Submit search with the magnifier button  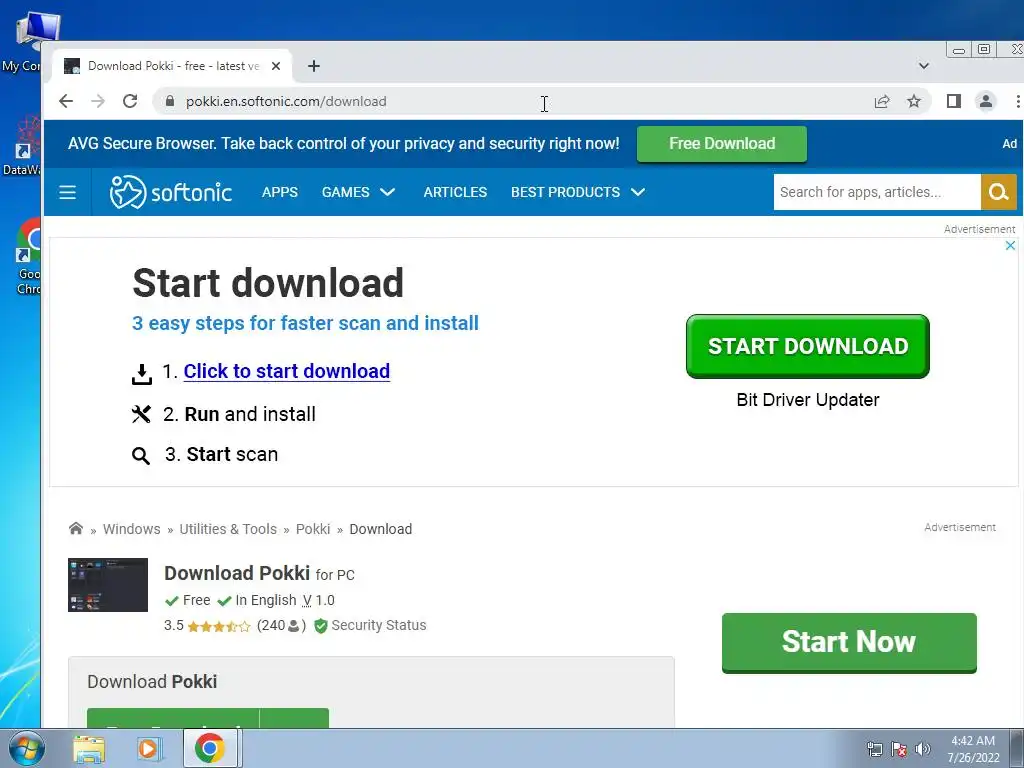[x=999, y=192]
